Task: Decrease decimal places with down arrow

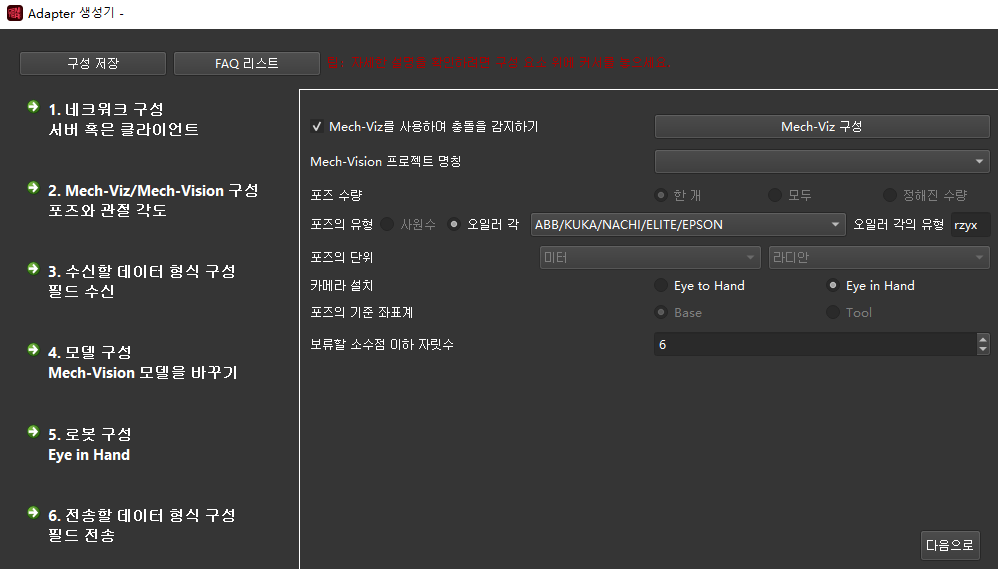Action: [x=983, y=349]
